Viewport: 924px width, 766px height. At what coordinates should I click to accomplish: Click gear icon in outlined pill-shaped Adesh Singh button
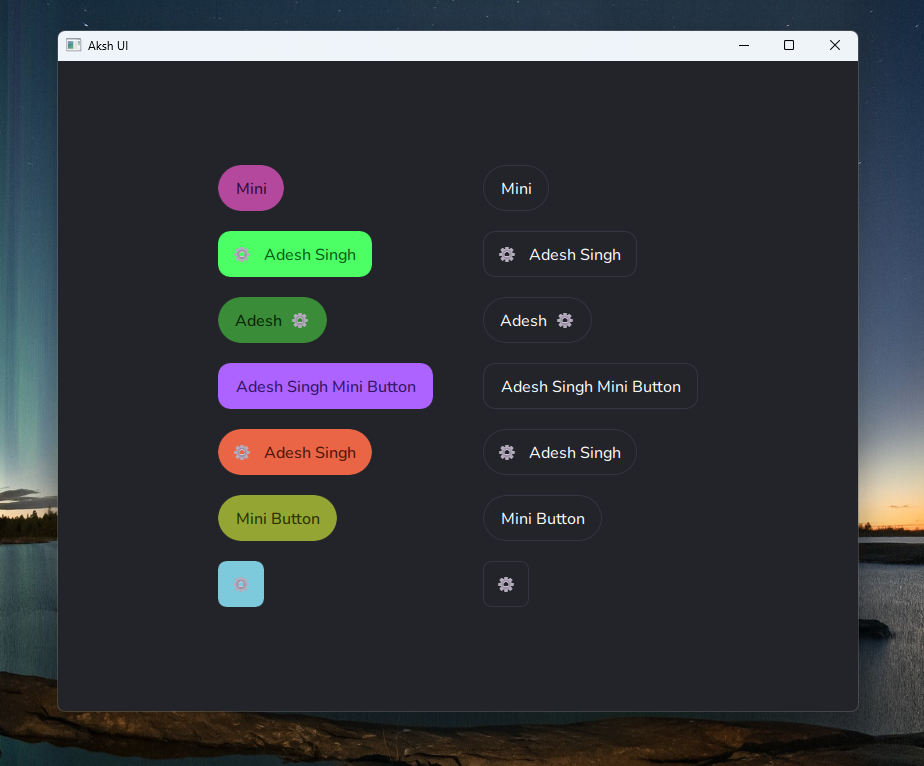coord(507,452)
